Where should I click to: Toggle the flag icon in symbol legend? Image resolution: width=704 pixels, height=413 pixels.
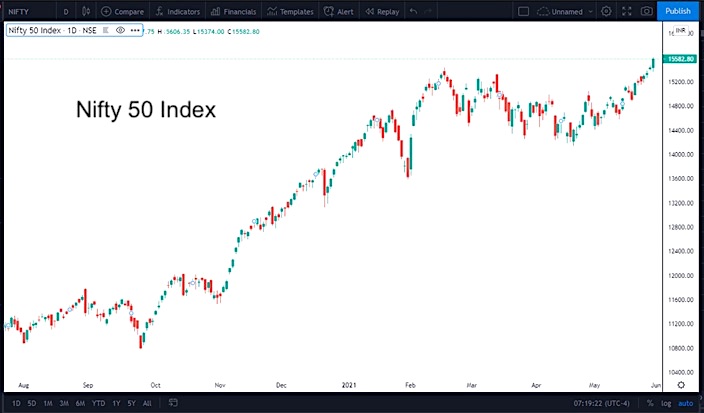tap(106, 30)
